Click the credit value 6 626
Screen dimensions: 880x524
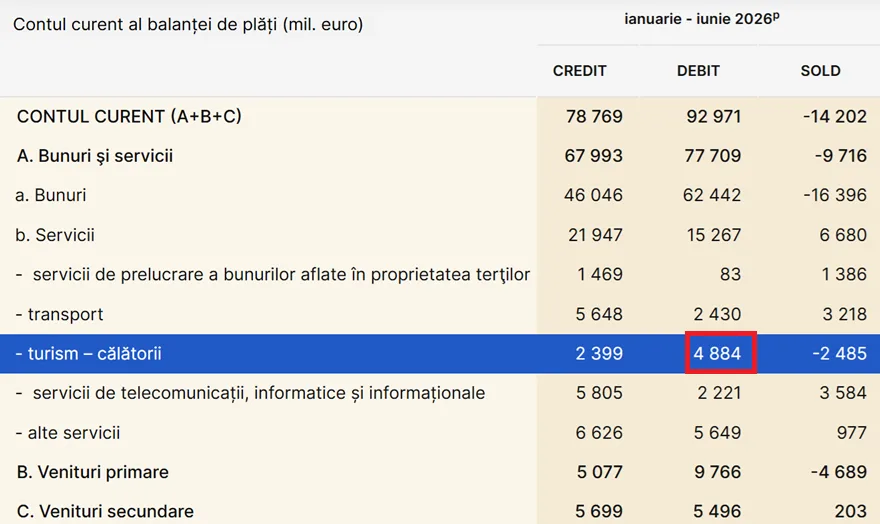point(599,433)
